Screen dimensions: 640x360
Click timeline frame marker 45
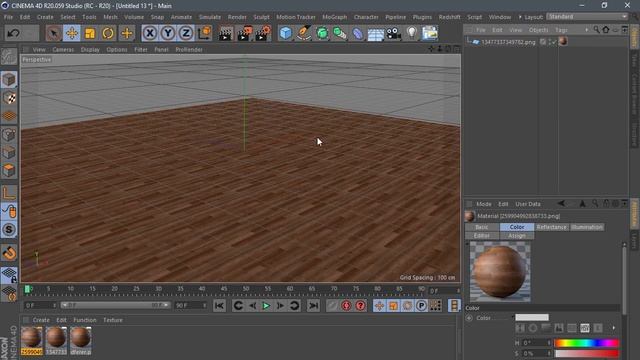[x=224, y=289]
